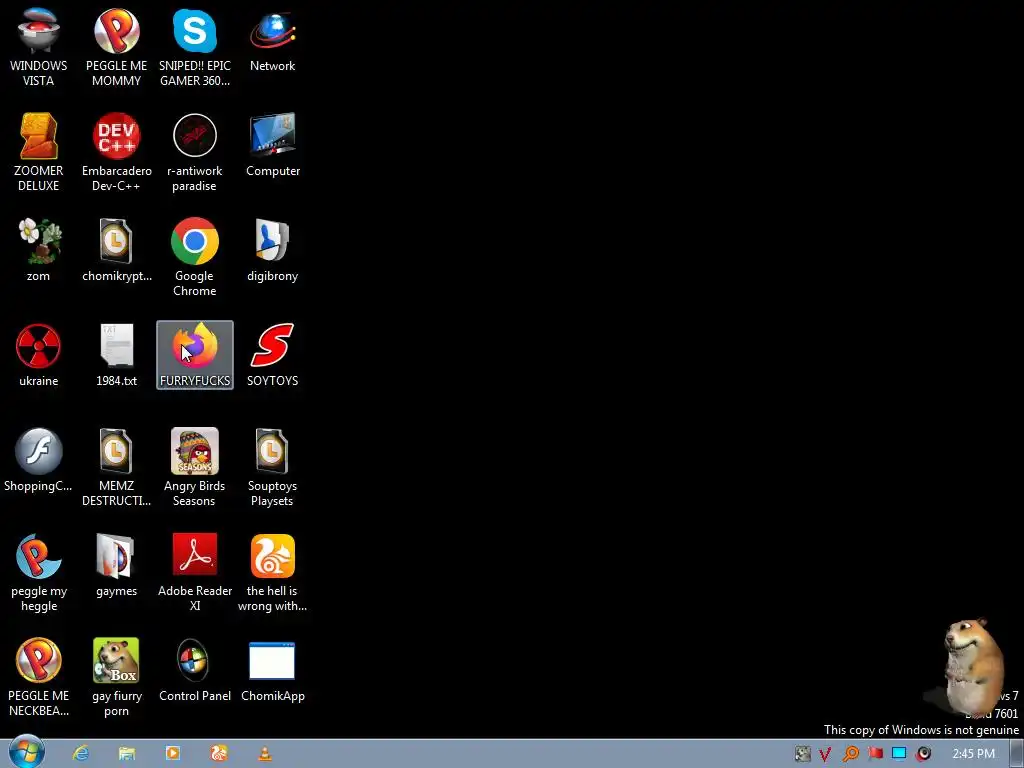This screenshot has height=768, width=1024.
Task: Click the Control Panel desktop icon
Action: (x=195, y=670)
